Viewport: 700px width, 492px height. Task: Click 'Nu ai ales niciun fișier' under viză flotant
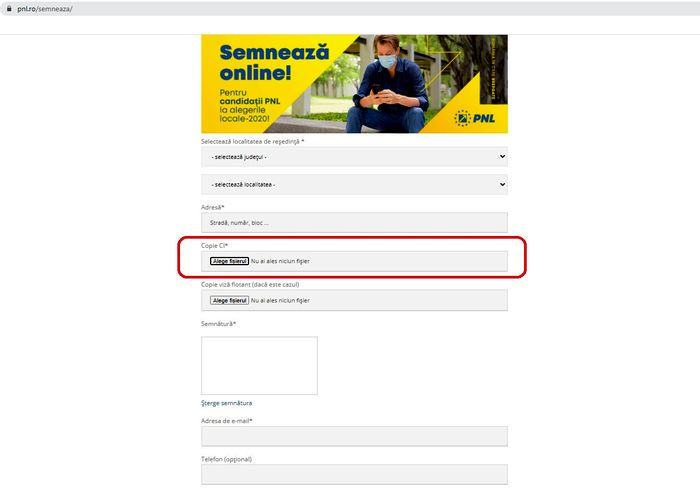280,300
